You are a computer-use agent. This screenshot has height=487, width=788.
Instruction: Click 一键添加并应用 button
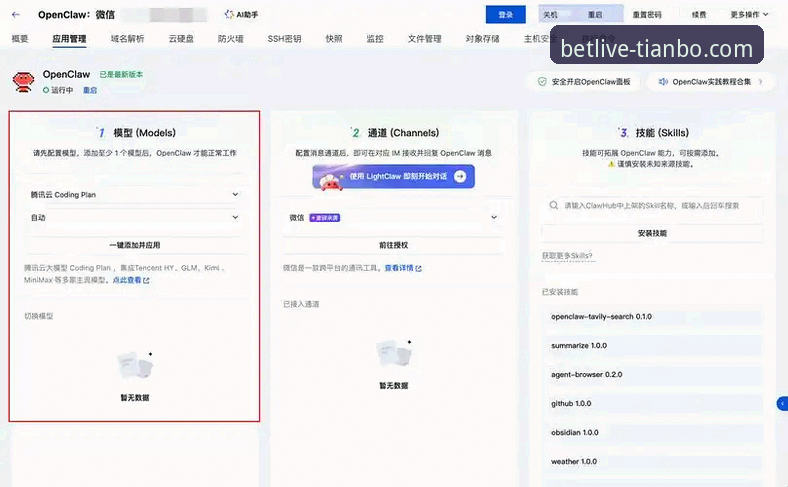(x=134, y=245)
